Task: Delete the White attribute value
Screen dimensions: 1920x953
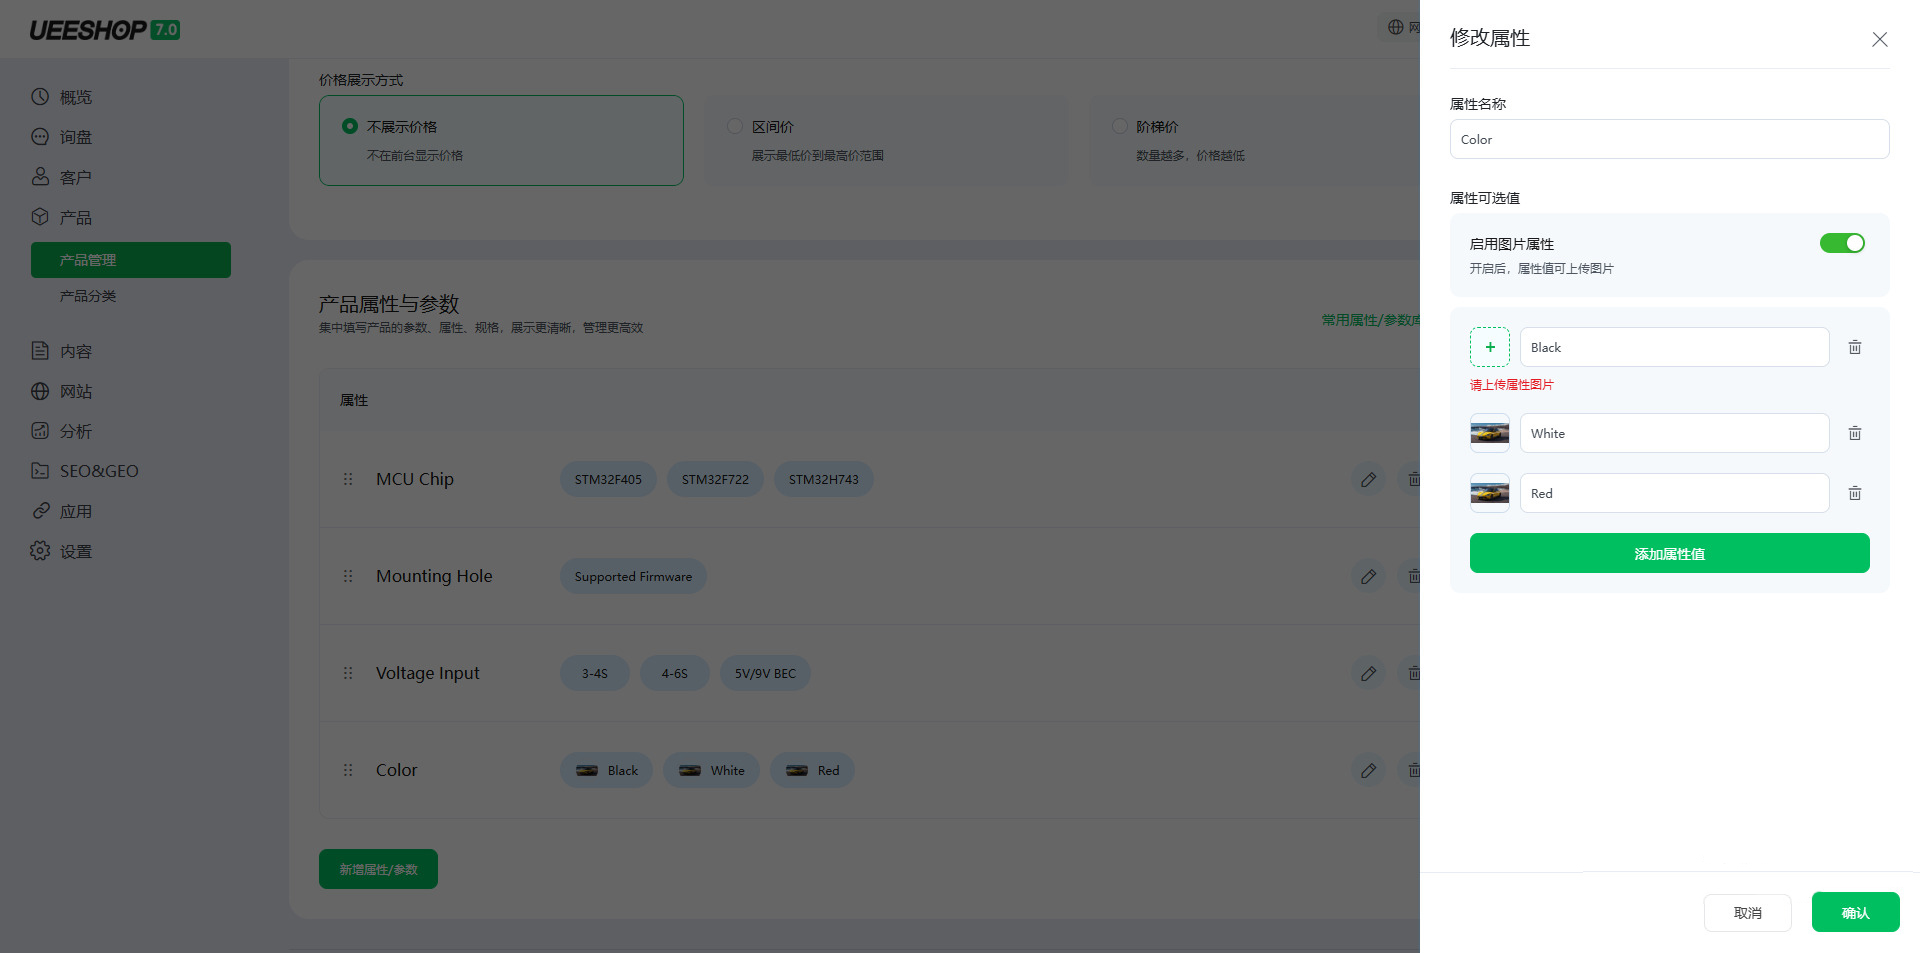Action: (x=1855, y=433)
